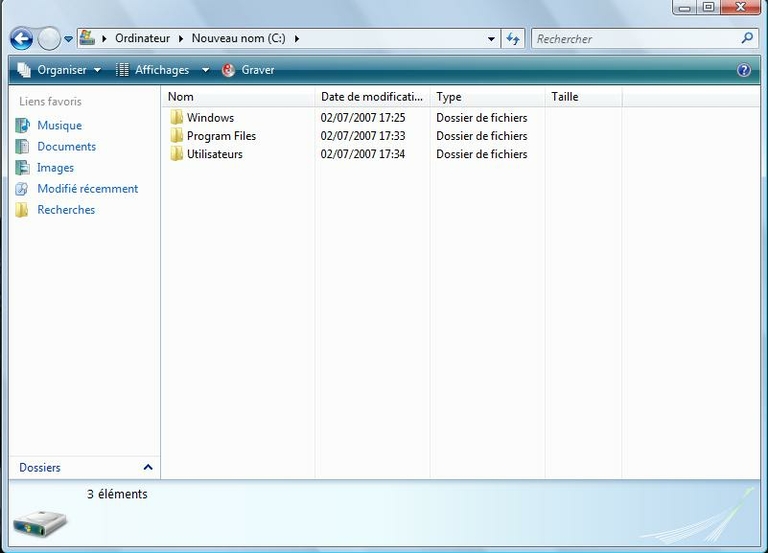Open the Documents favorite link

pyautogui.click(x=67, y=146)
